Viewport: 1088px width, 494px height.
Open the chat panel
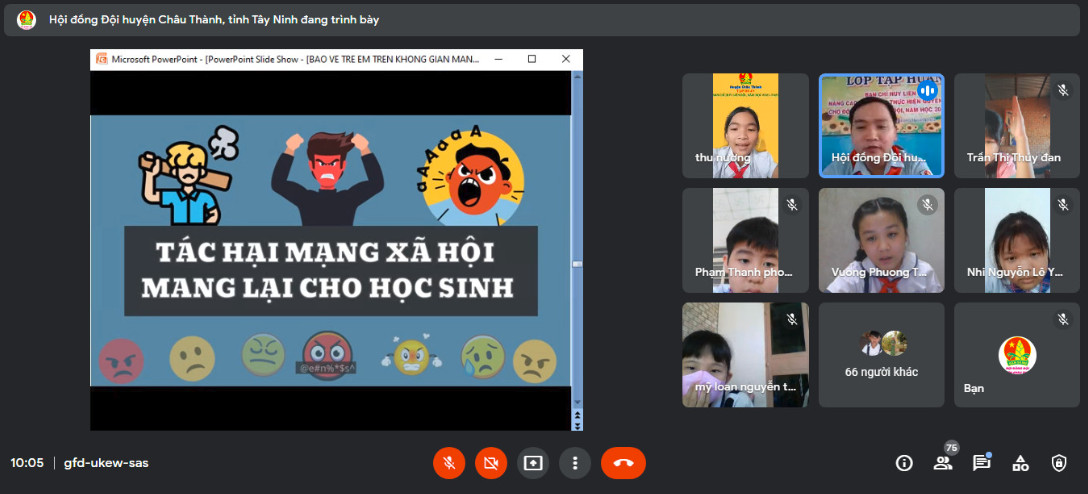981,463
